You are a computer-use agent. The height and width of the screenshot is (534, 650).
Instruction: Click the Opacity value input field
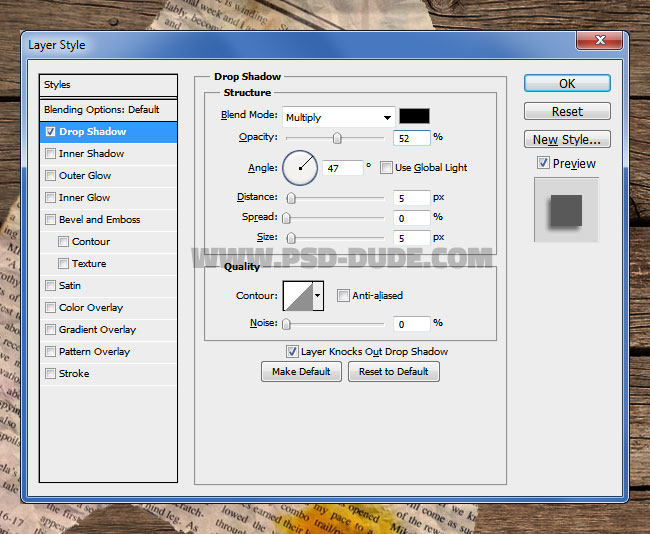tap(412, 137)
